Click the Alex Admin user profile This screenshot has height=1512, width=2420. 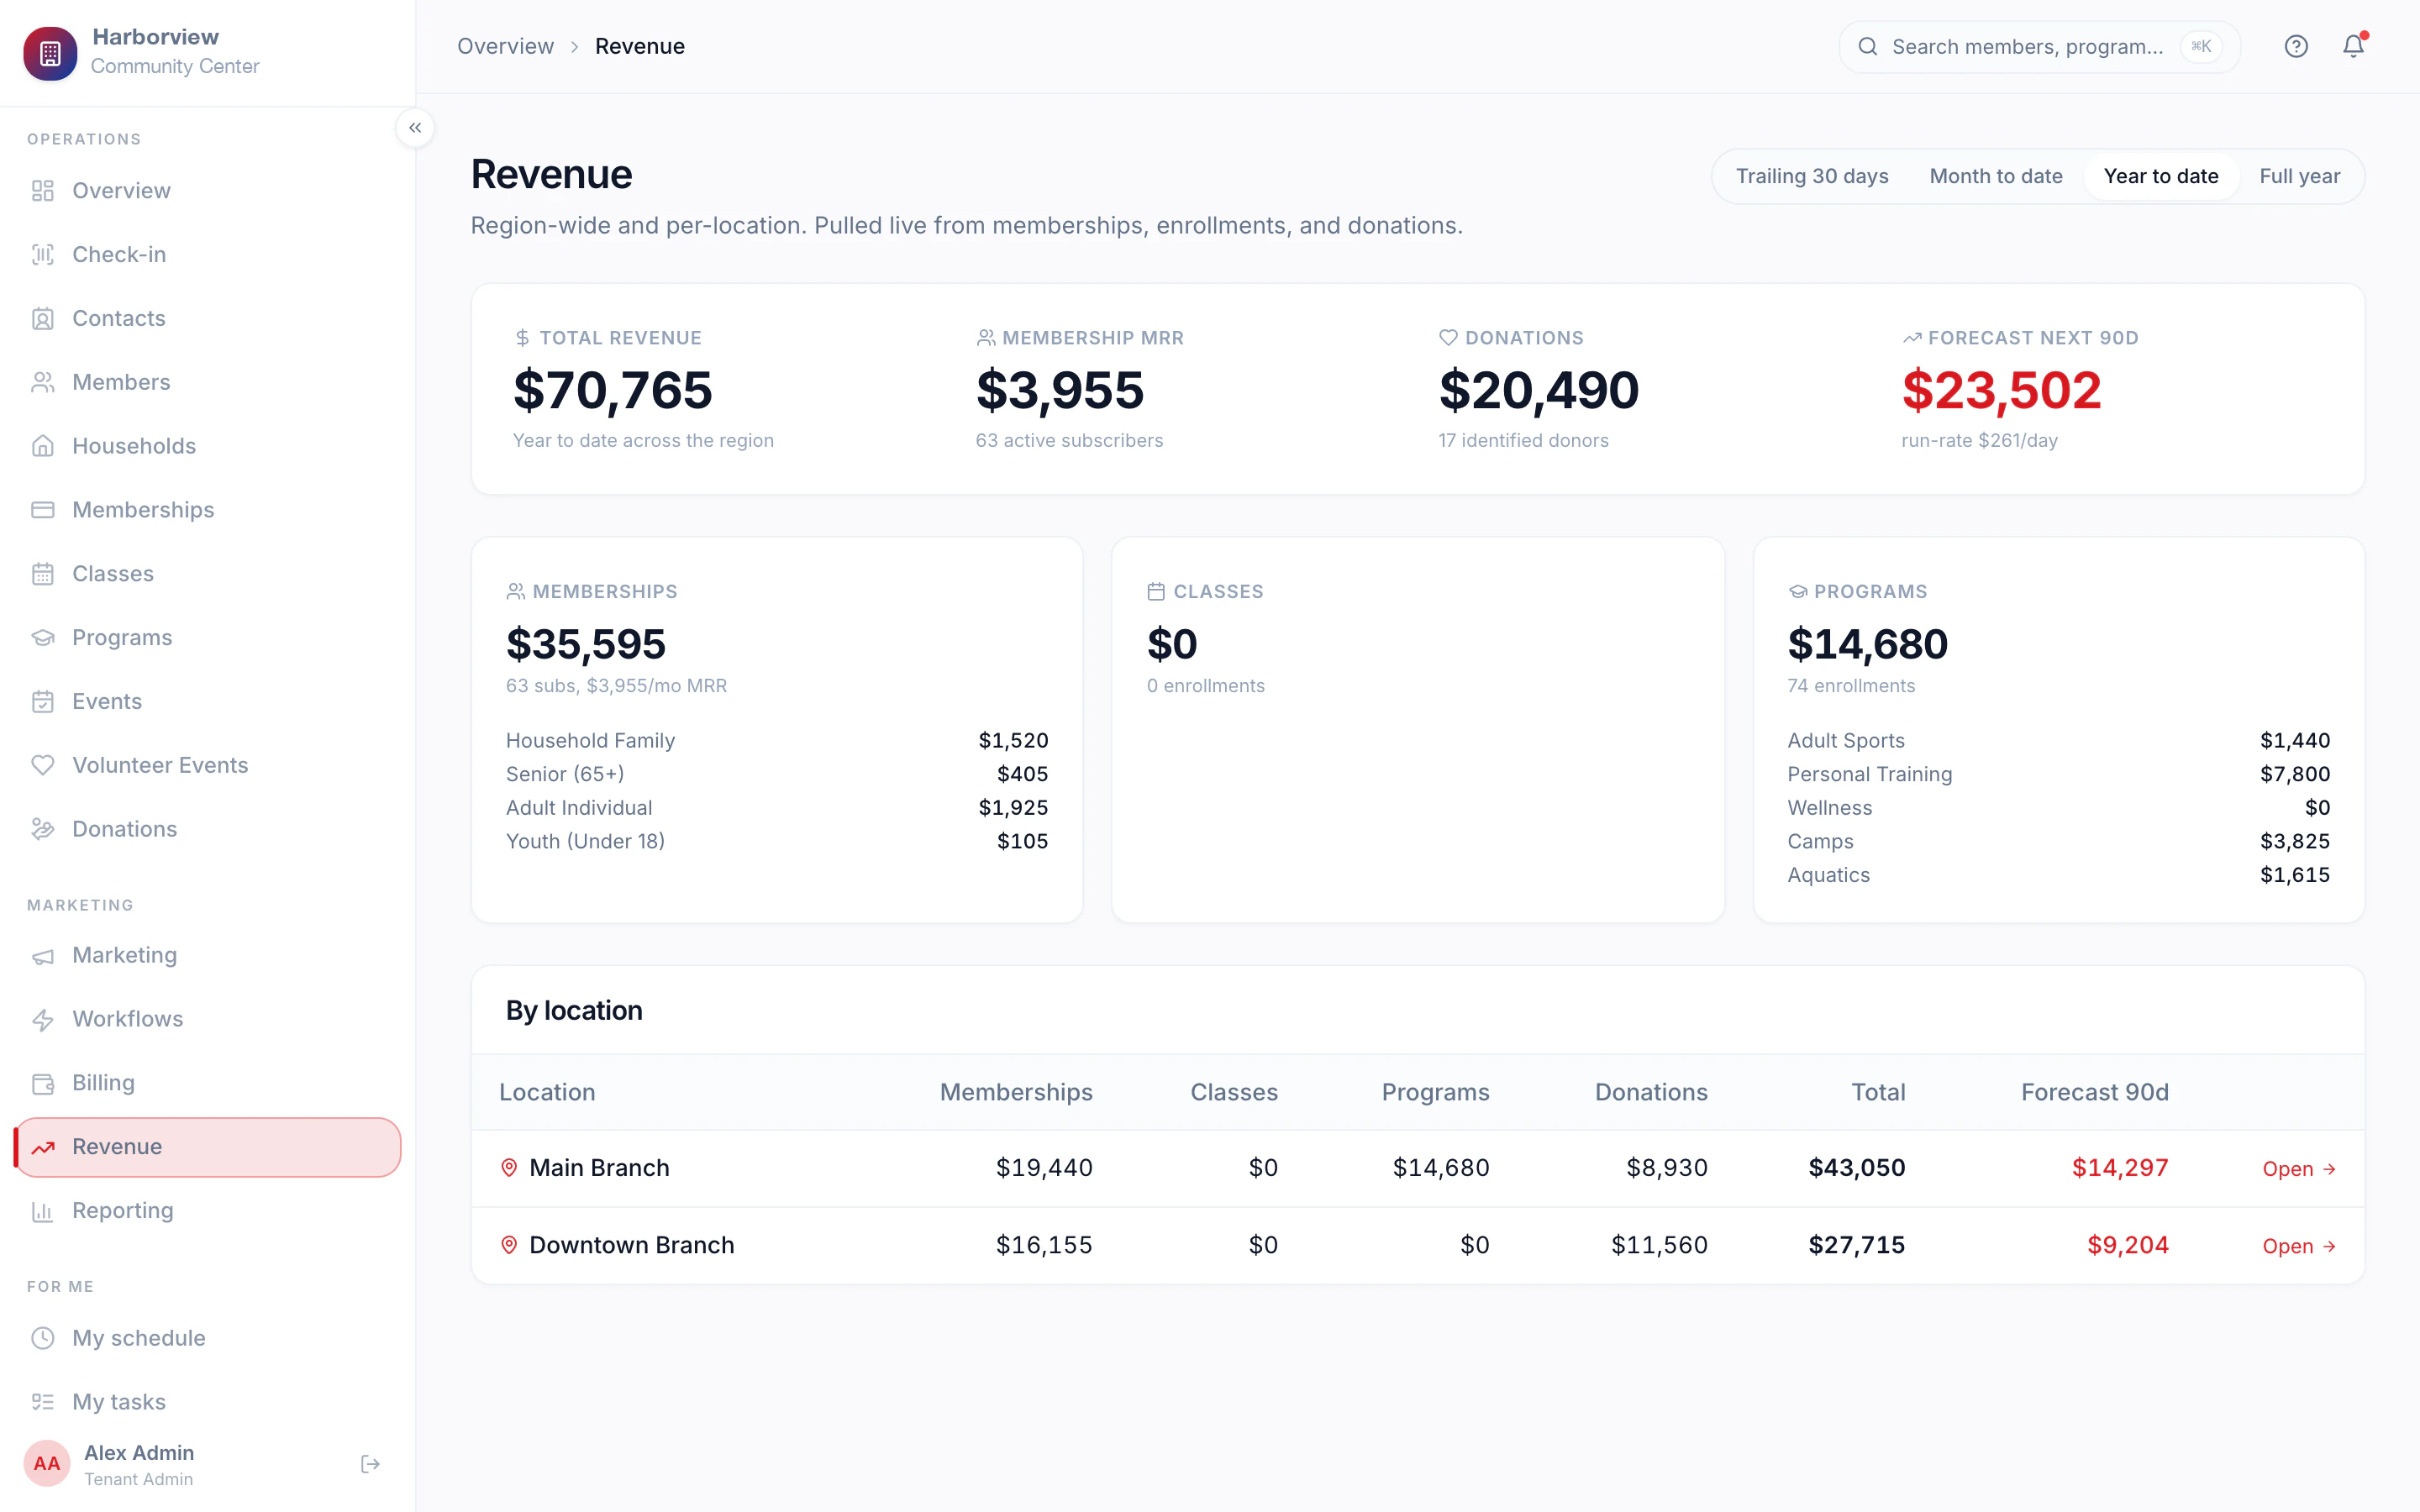[x=140, y=1464]
